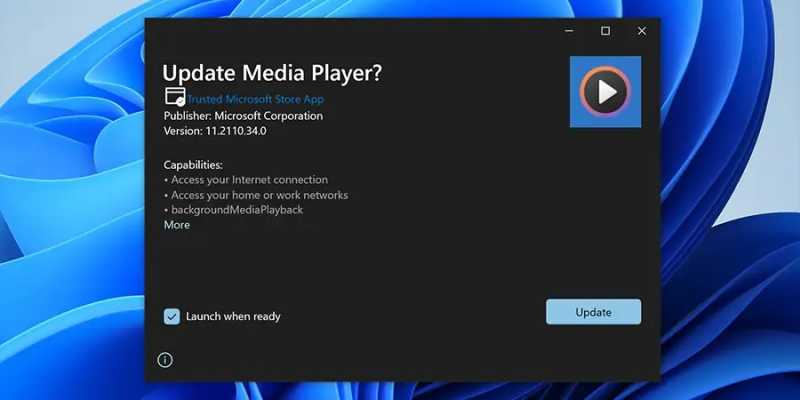
Task: Maximize the installer window
Action: [x=605, y=31]
